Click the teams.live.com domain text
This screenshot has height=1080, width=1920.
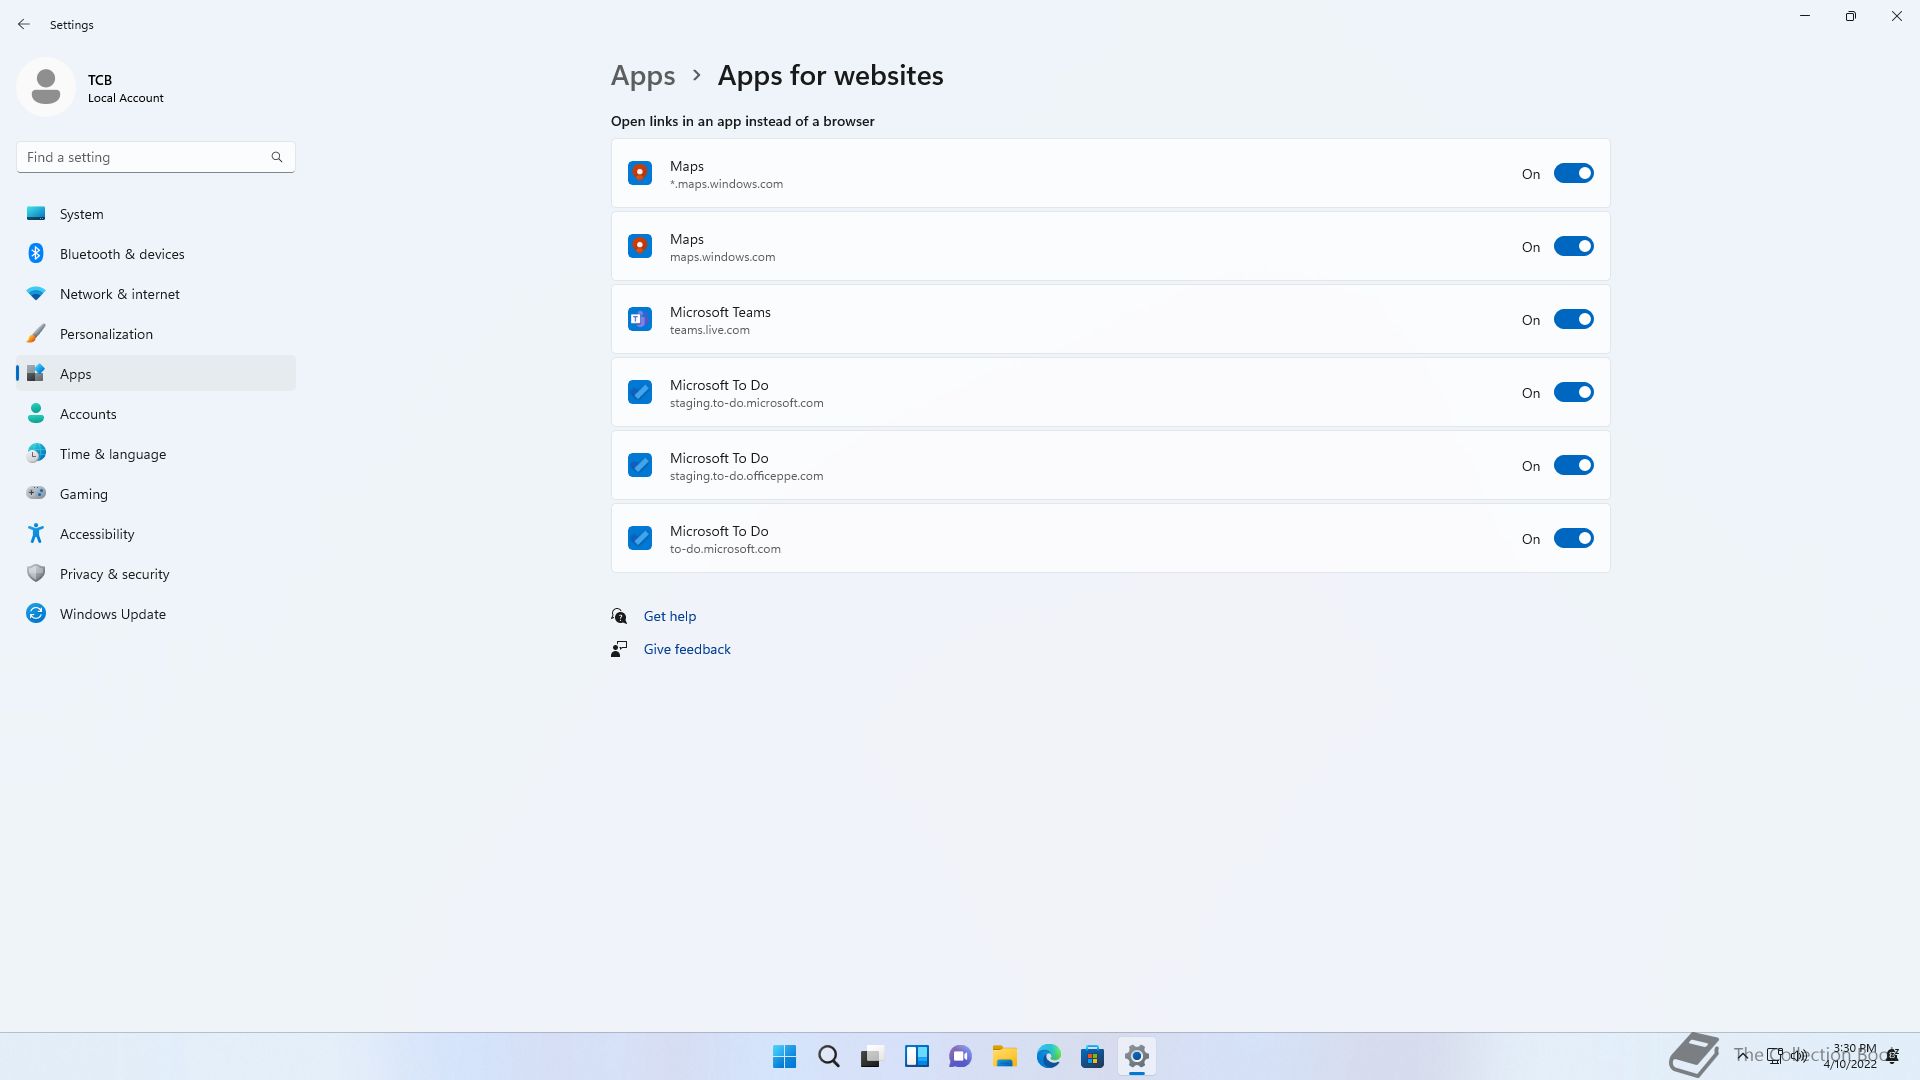click(x=710, y=330)
